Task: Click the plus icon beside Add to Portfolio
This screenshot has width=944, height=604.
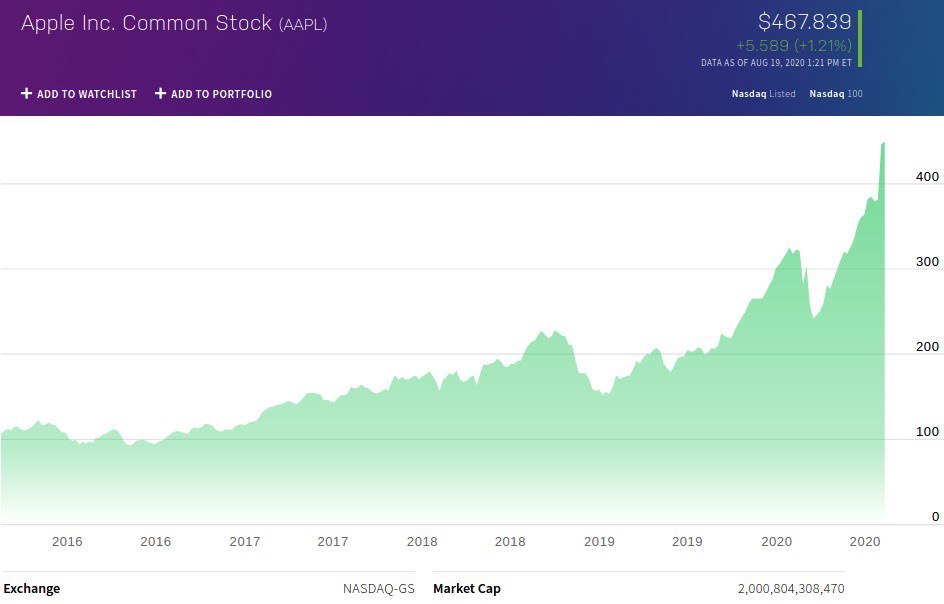Action: pos(160,93)
